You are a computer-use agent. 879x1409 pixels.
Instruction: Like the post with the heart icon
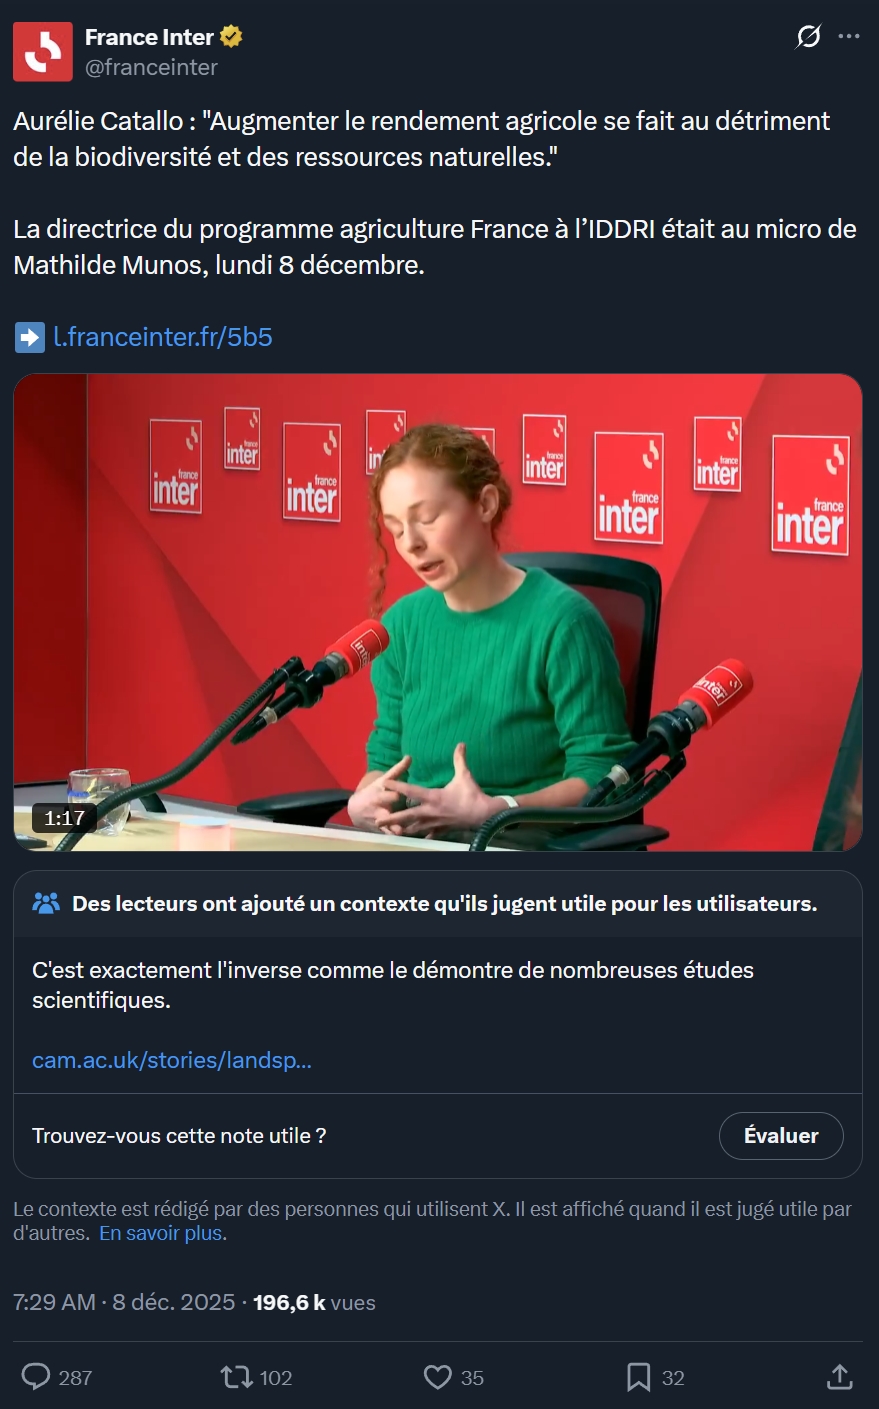[438, 1377]
